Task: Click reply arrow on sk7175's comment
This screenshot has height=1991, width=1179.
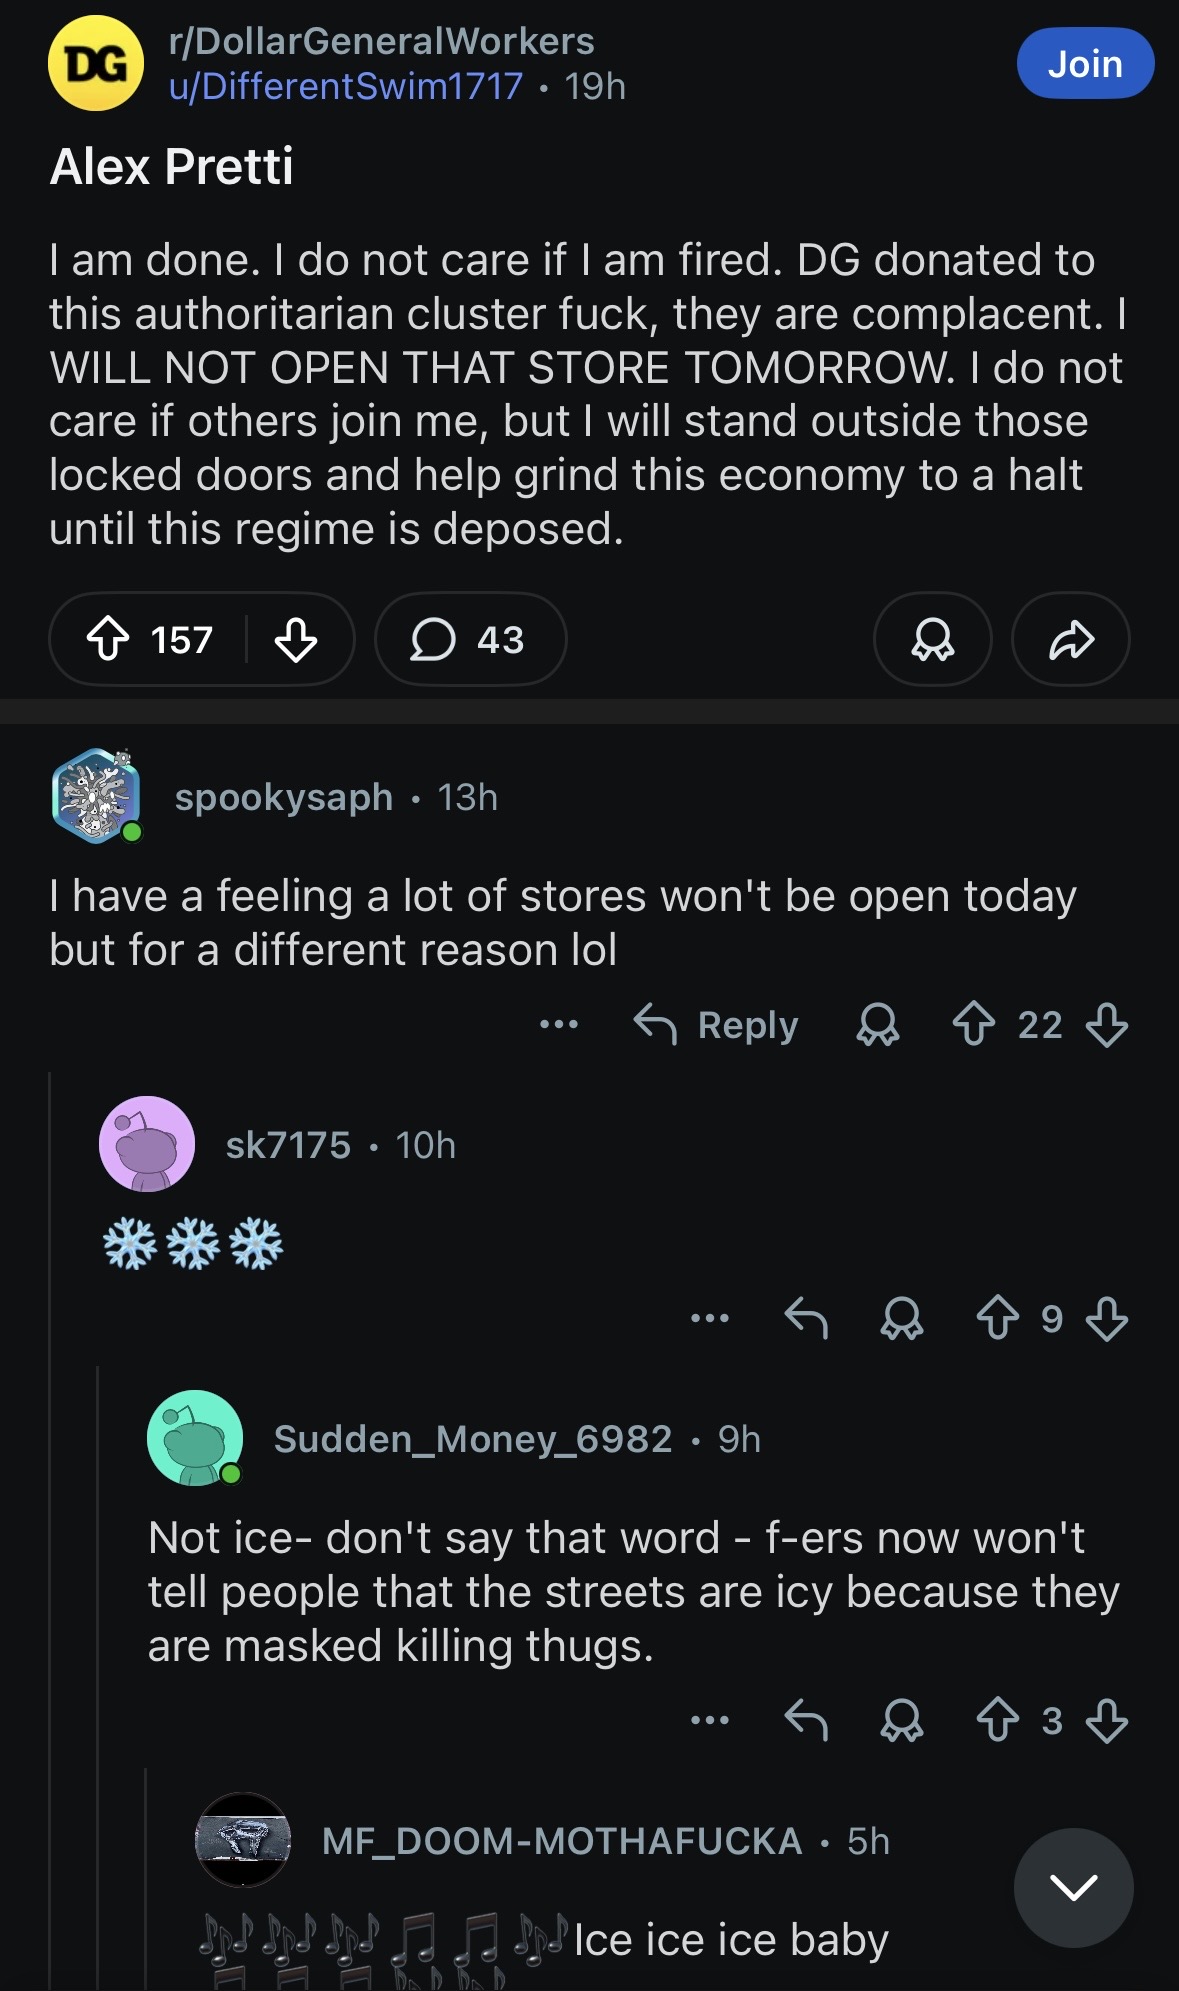Action: [x=806, y=1319]
